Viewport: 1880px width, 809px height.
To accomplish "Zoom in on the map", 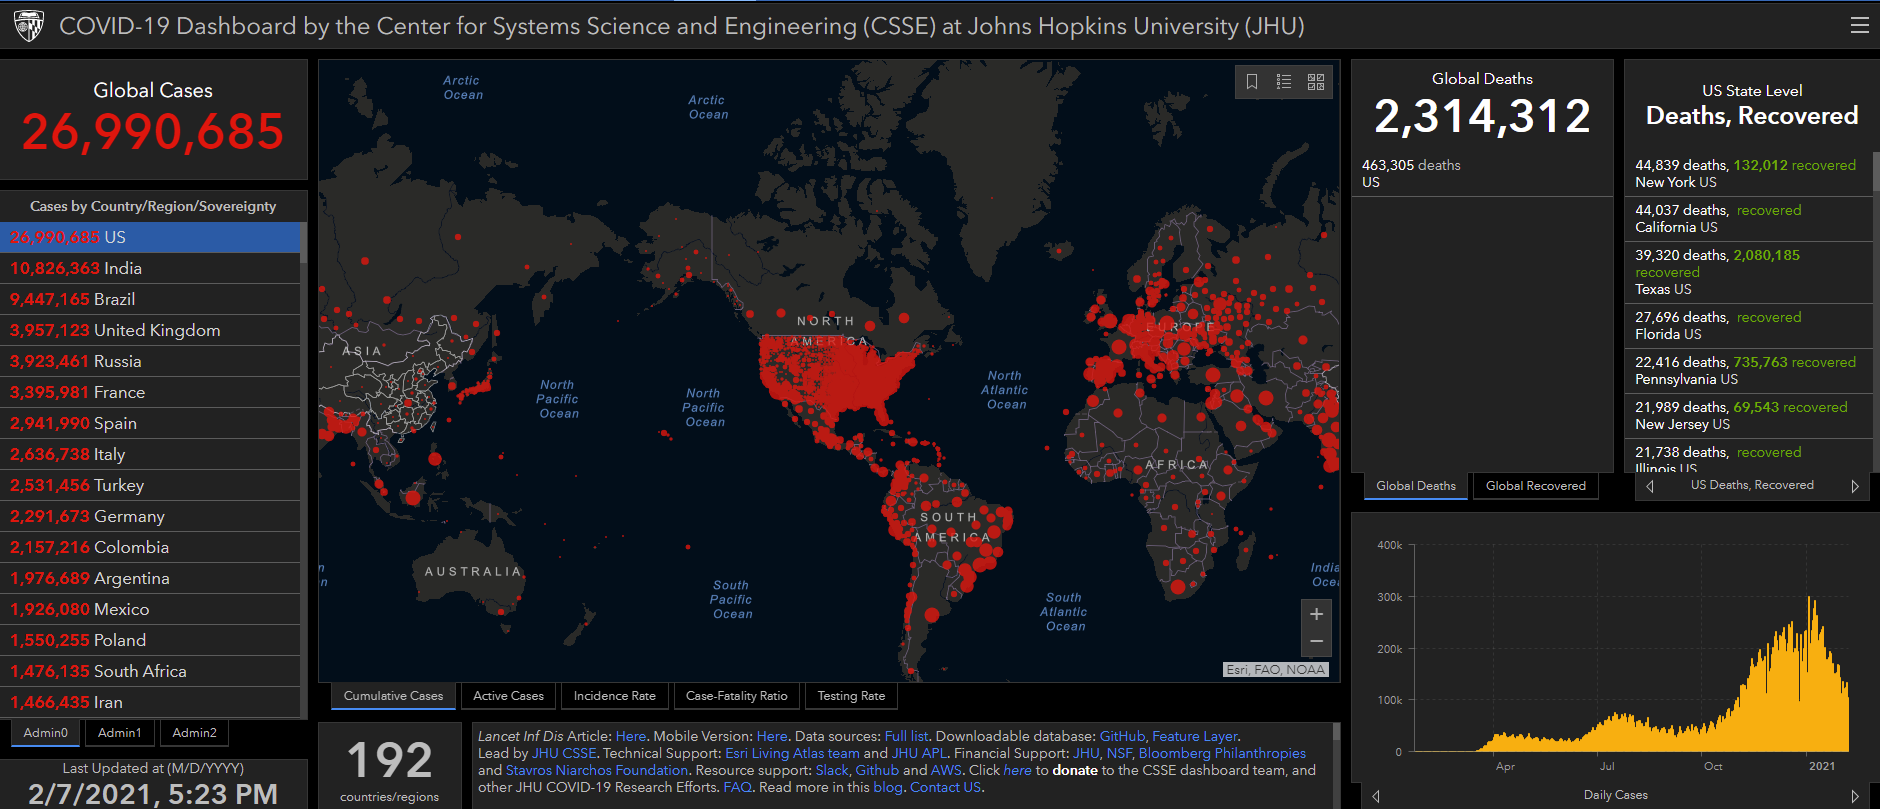I will pyautogui.click(x=1316, y=614).
